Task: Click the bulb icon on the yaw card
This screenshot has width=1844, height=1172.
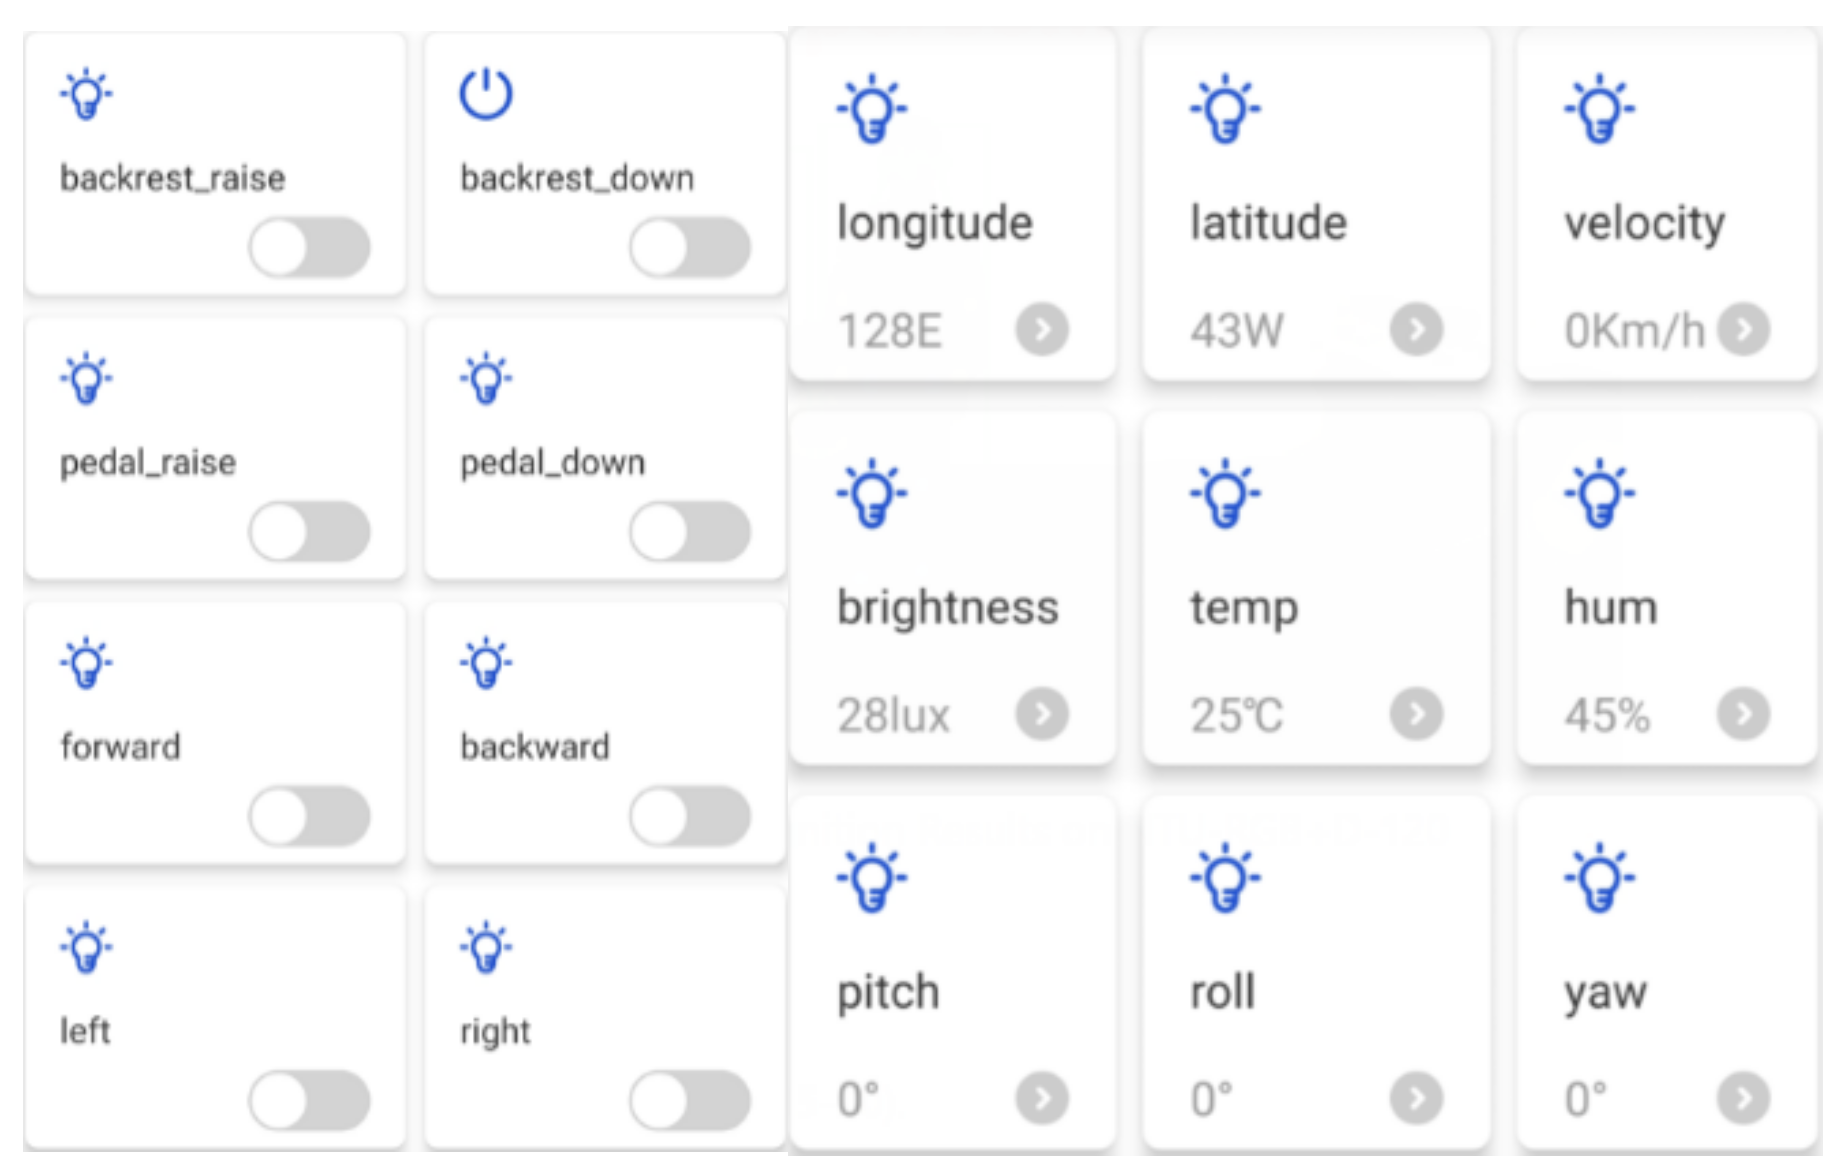Action: click(x=1599, y=878)
